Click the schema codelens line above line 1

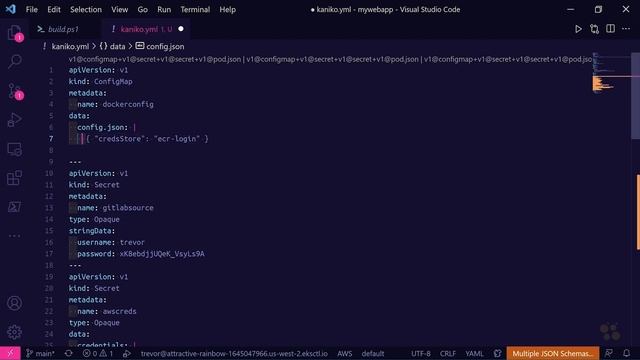tap(330, 59)
